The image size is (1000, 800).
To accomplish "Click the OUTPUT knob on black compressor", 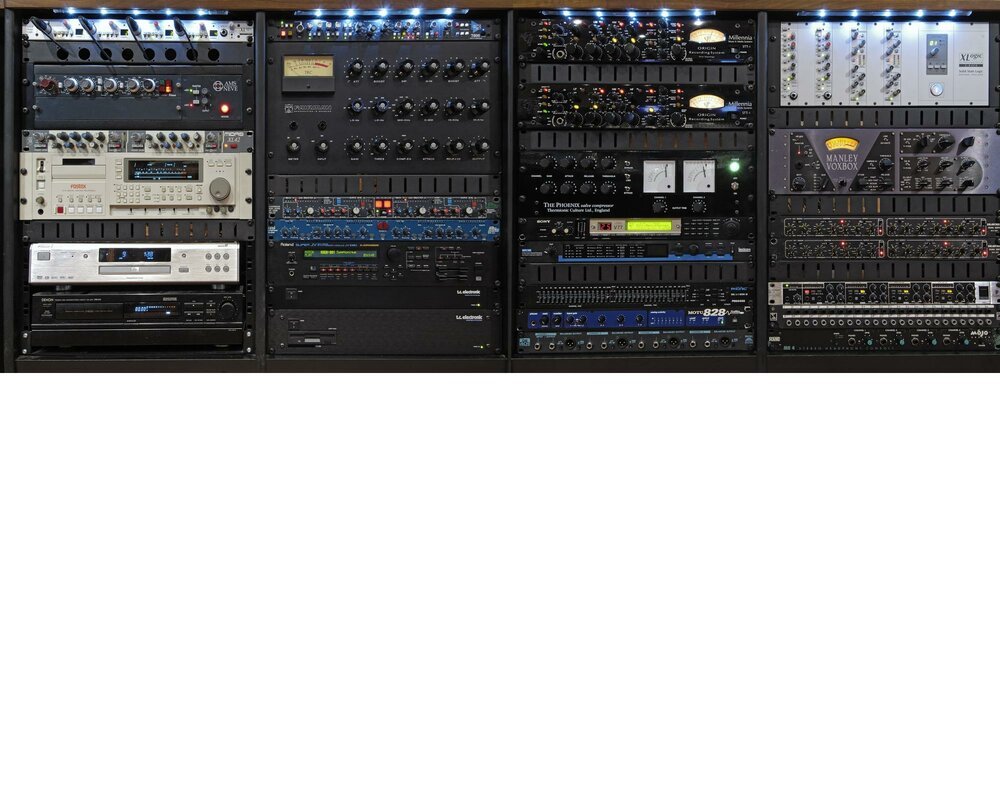I will pyautogui.click(x=481, y=147).
